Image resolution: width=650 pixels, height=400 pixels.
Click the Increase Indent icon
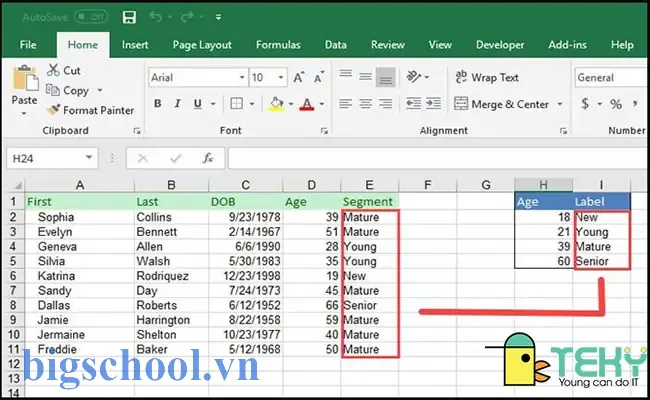point(433,104)
